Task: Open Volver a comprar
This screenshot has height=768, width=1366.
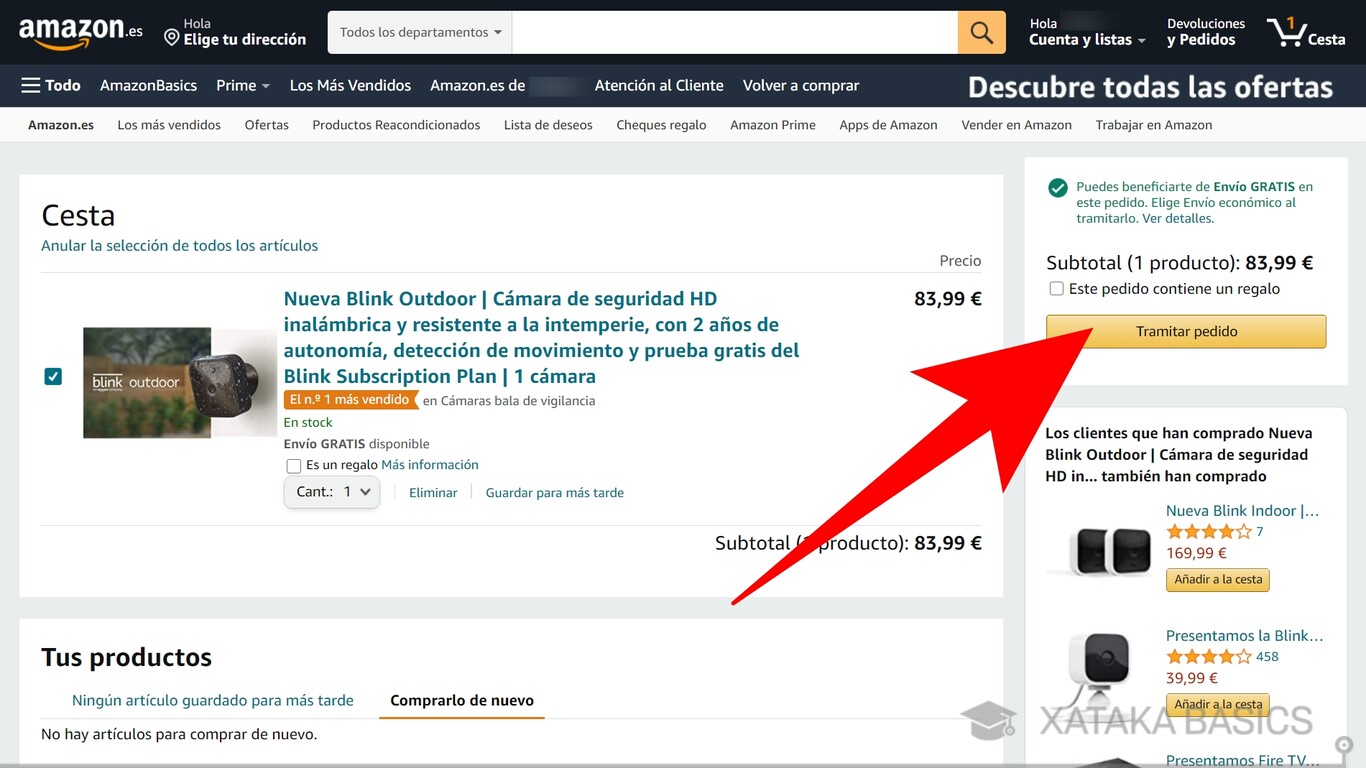Action: click(801, 86)
